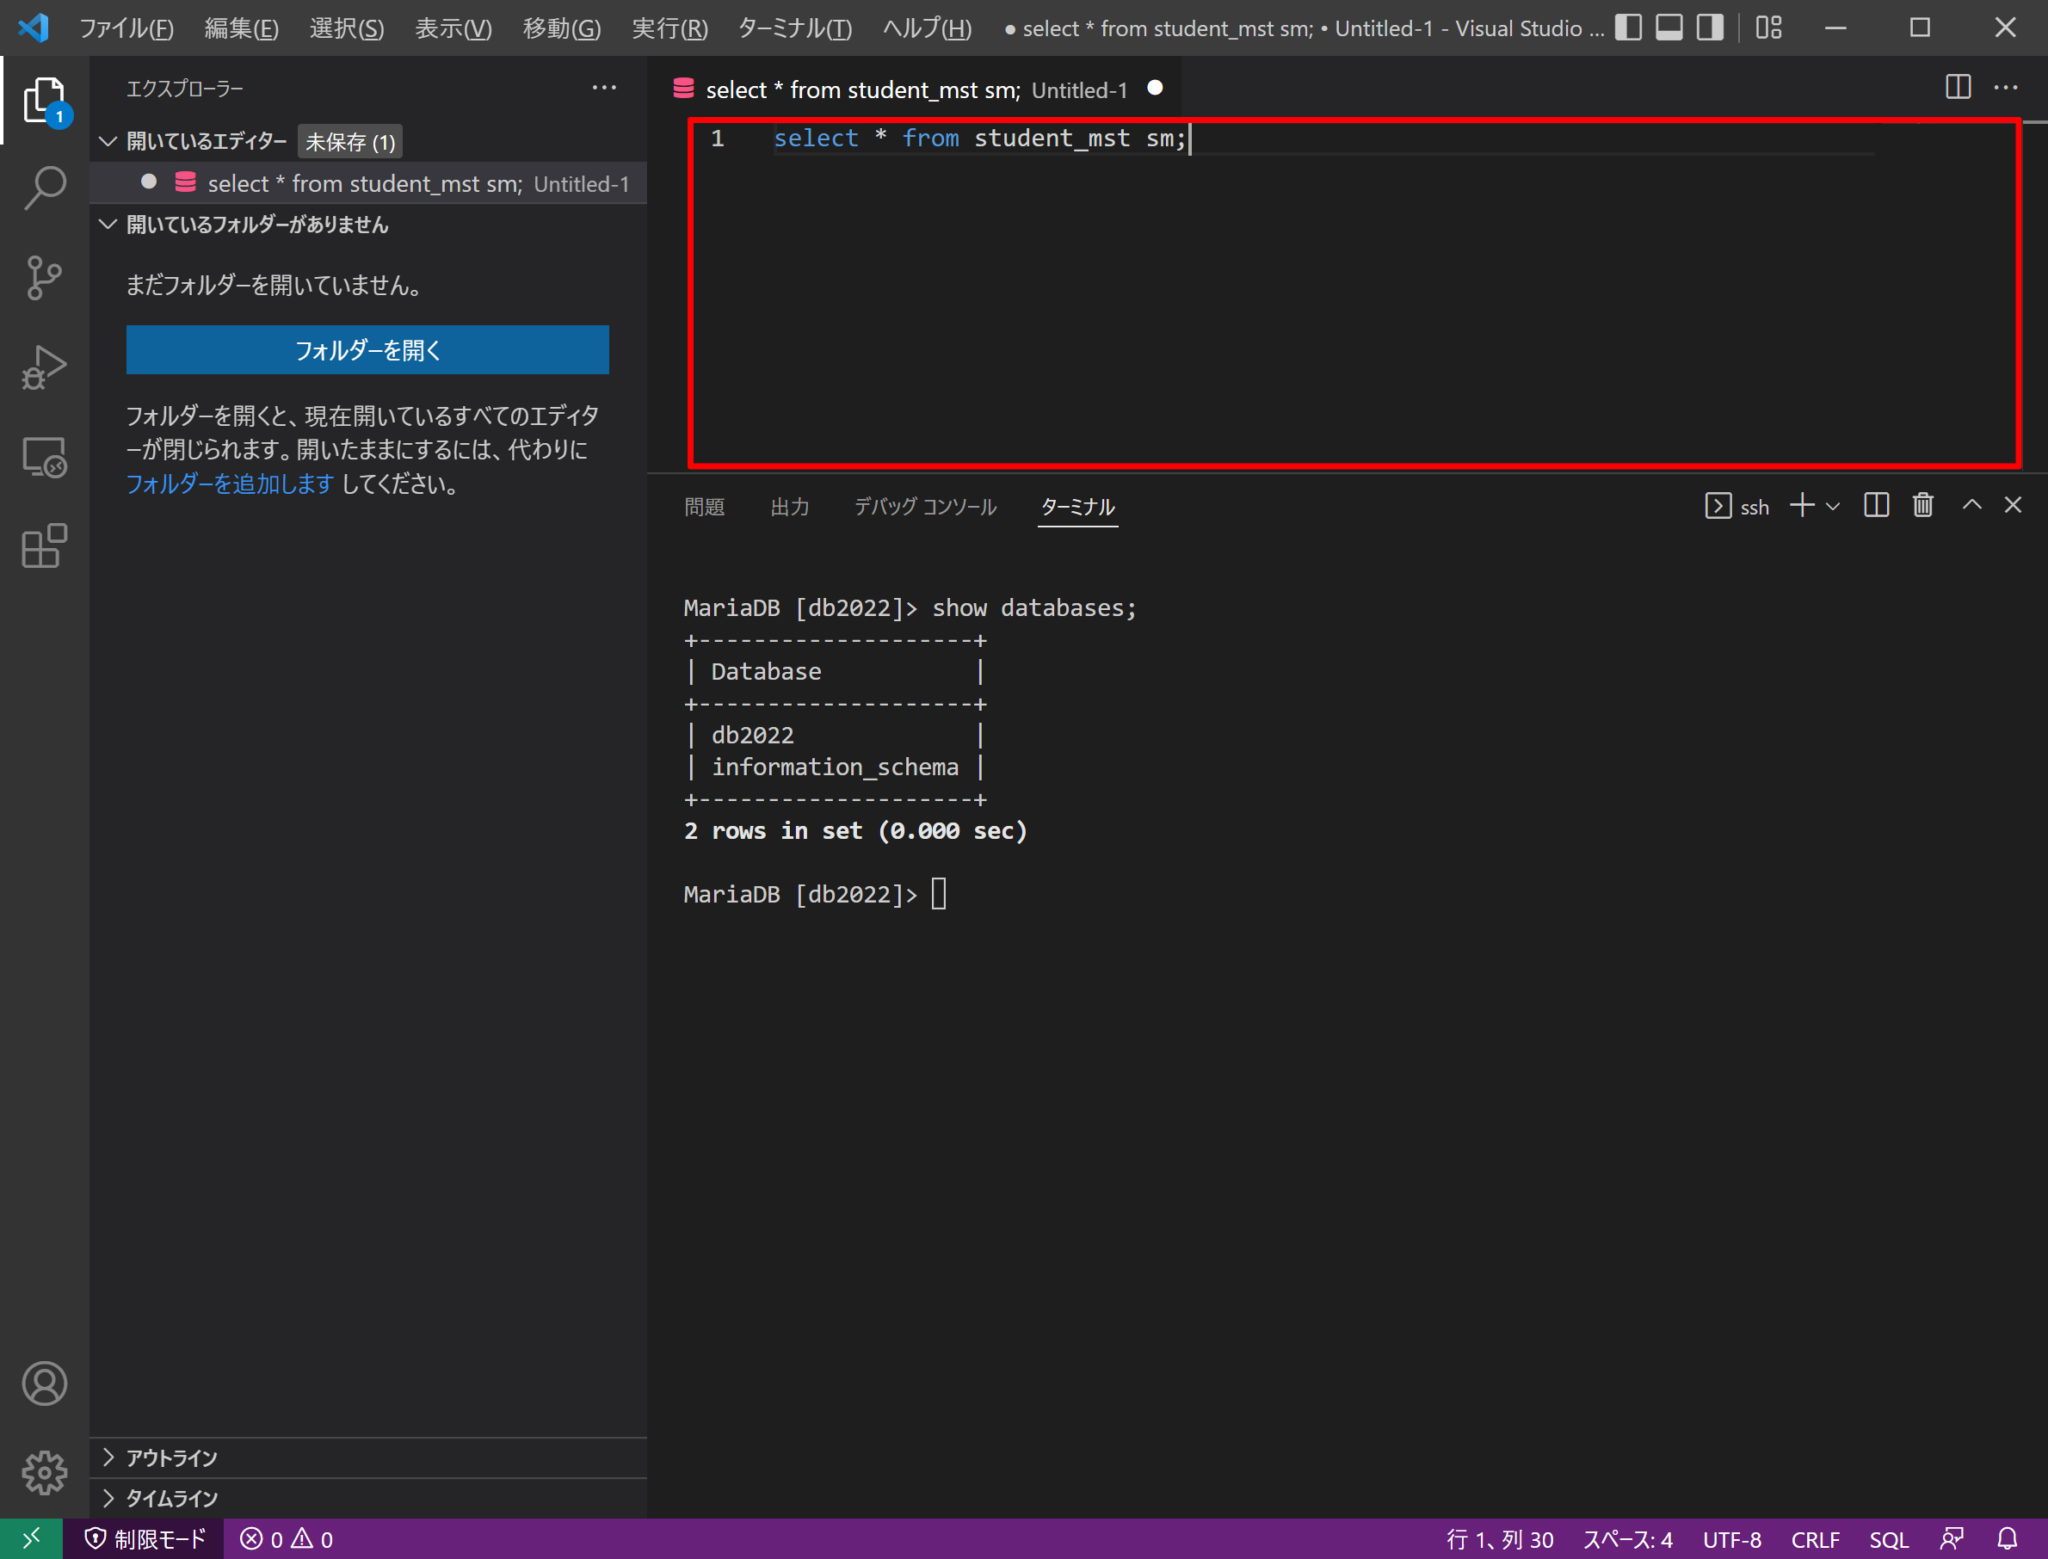The height and width of the screenshot is (1559, 2048).
Task: Open the Extensions icon
Action: [44, 546]
